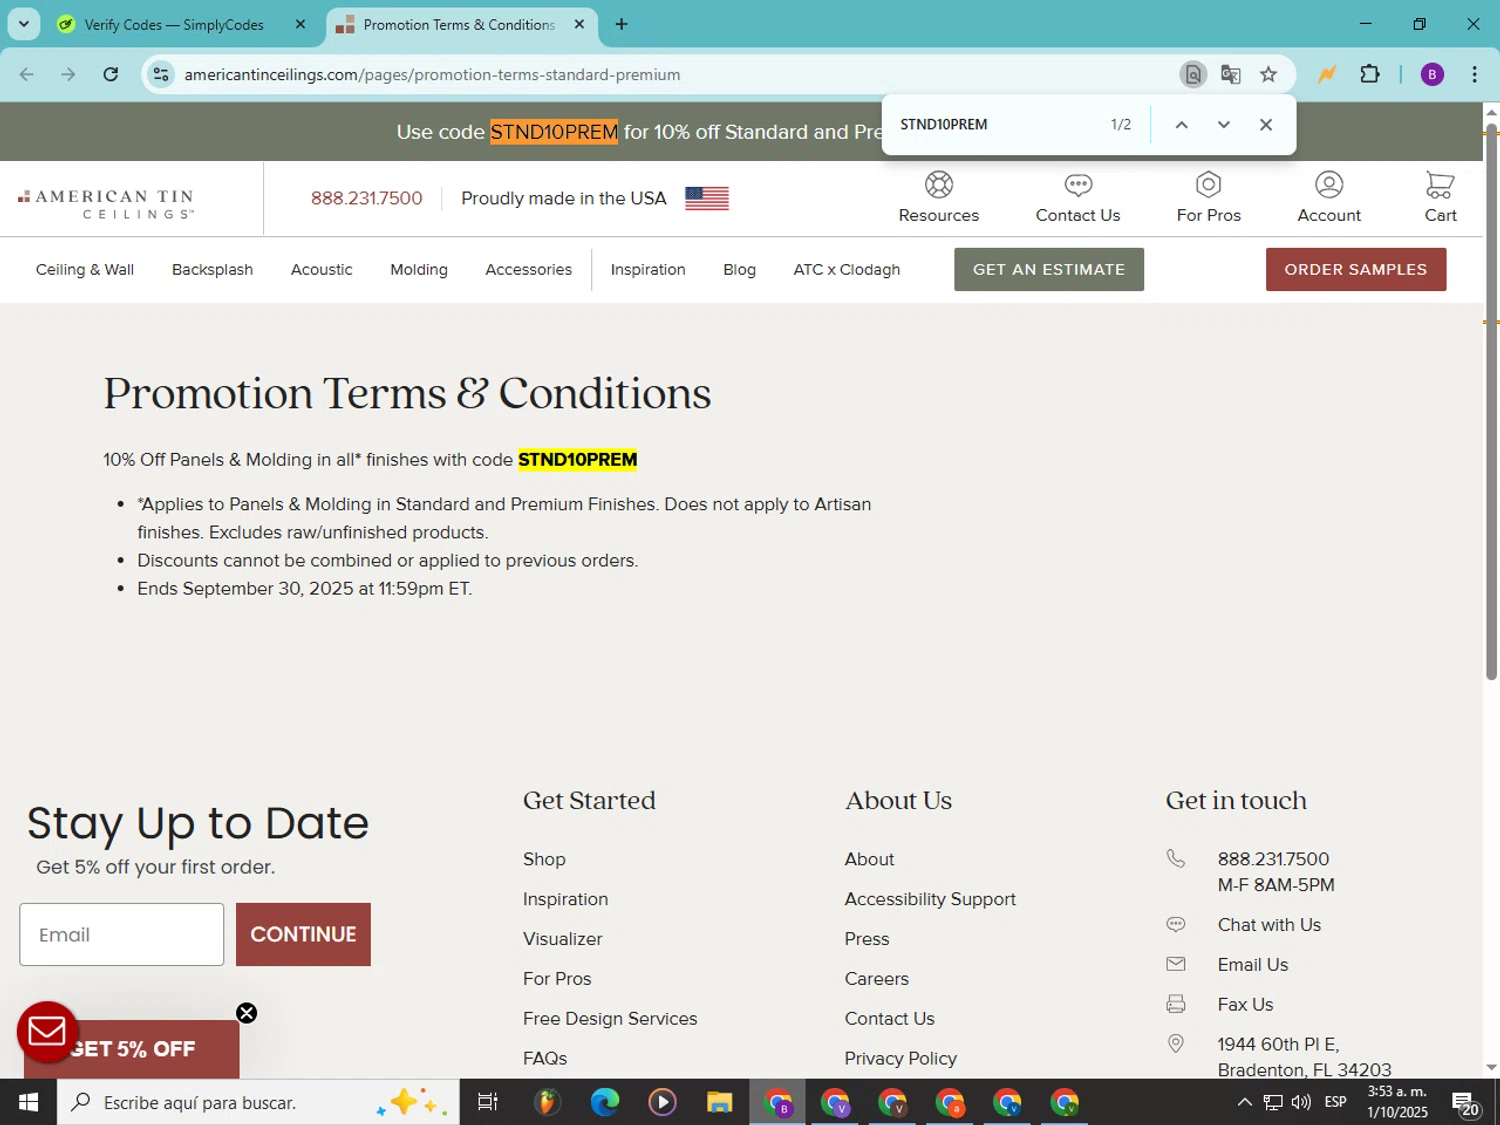This screenshot has height=1125, width=1500.
Task: Open the shopping Cart icon
Action: click(1440, 185)
